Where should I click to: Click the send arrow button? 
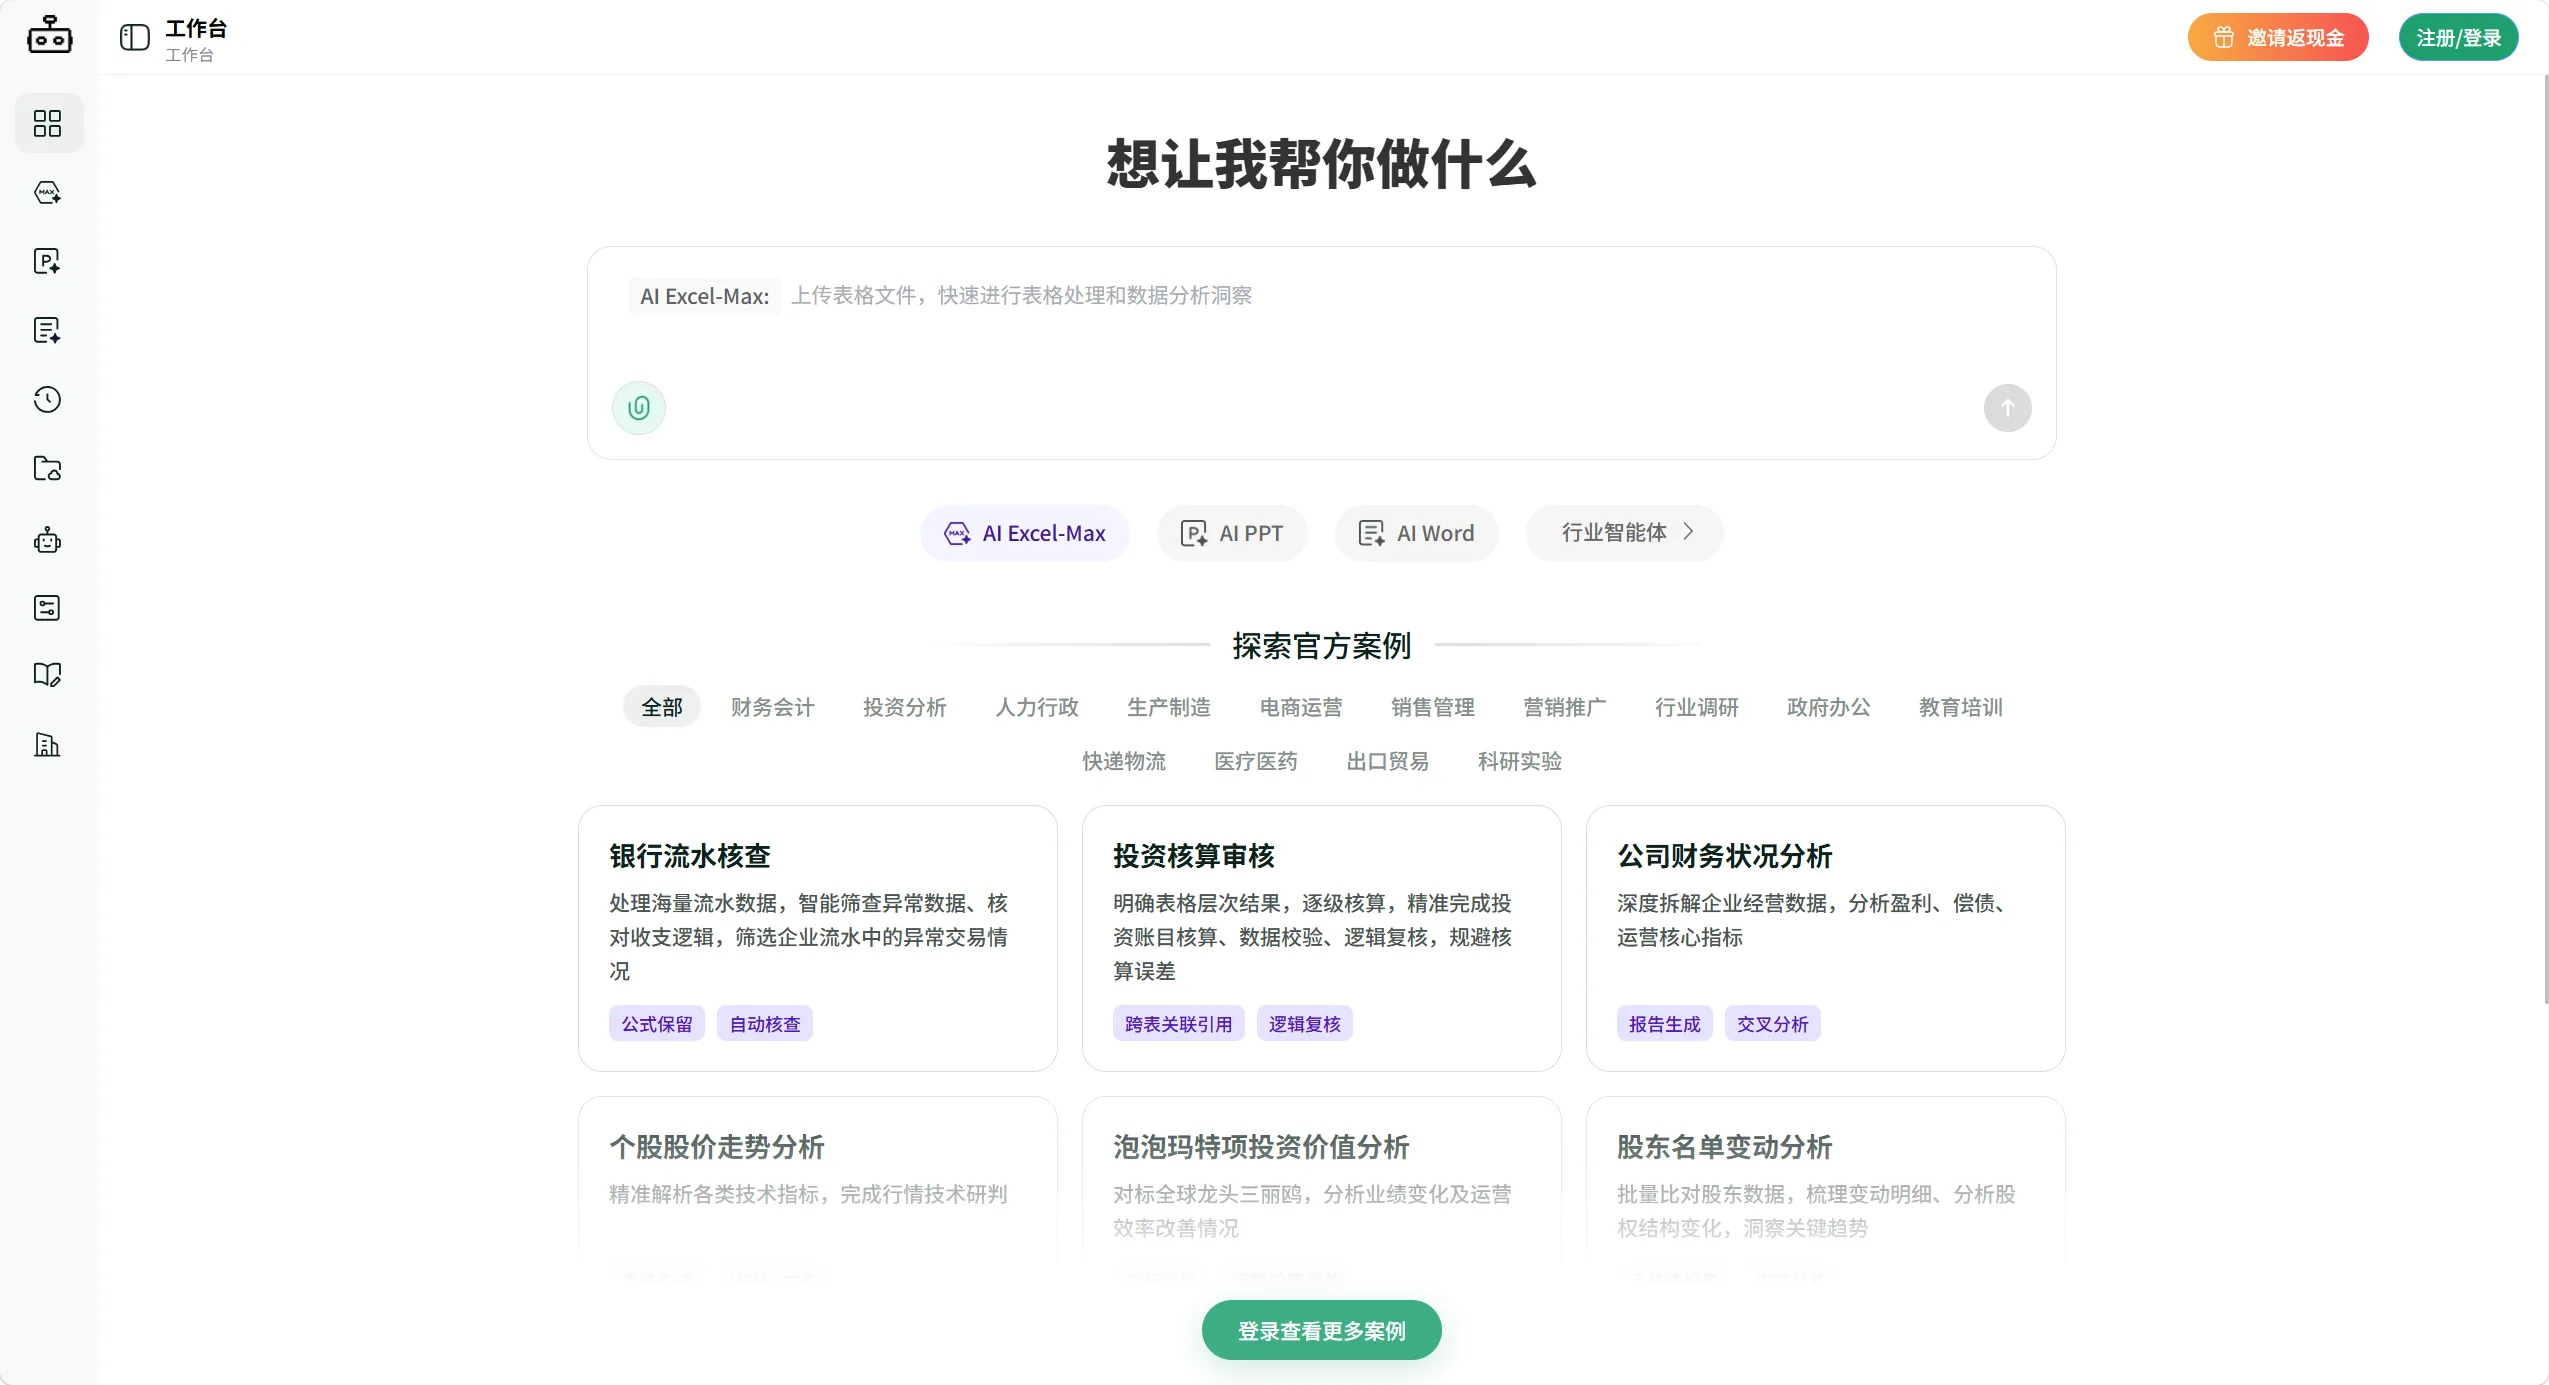click(x=2007, y=408)
